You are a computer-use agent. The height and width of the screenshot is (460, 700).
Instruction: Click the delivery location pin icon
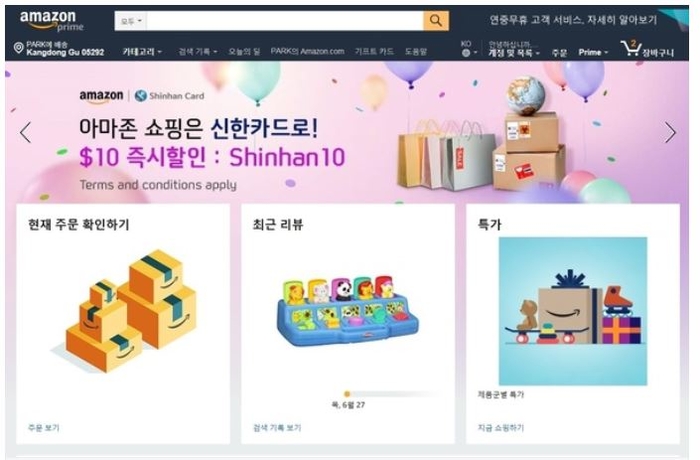coord(18,48)
